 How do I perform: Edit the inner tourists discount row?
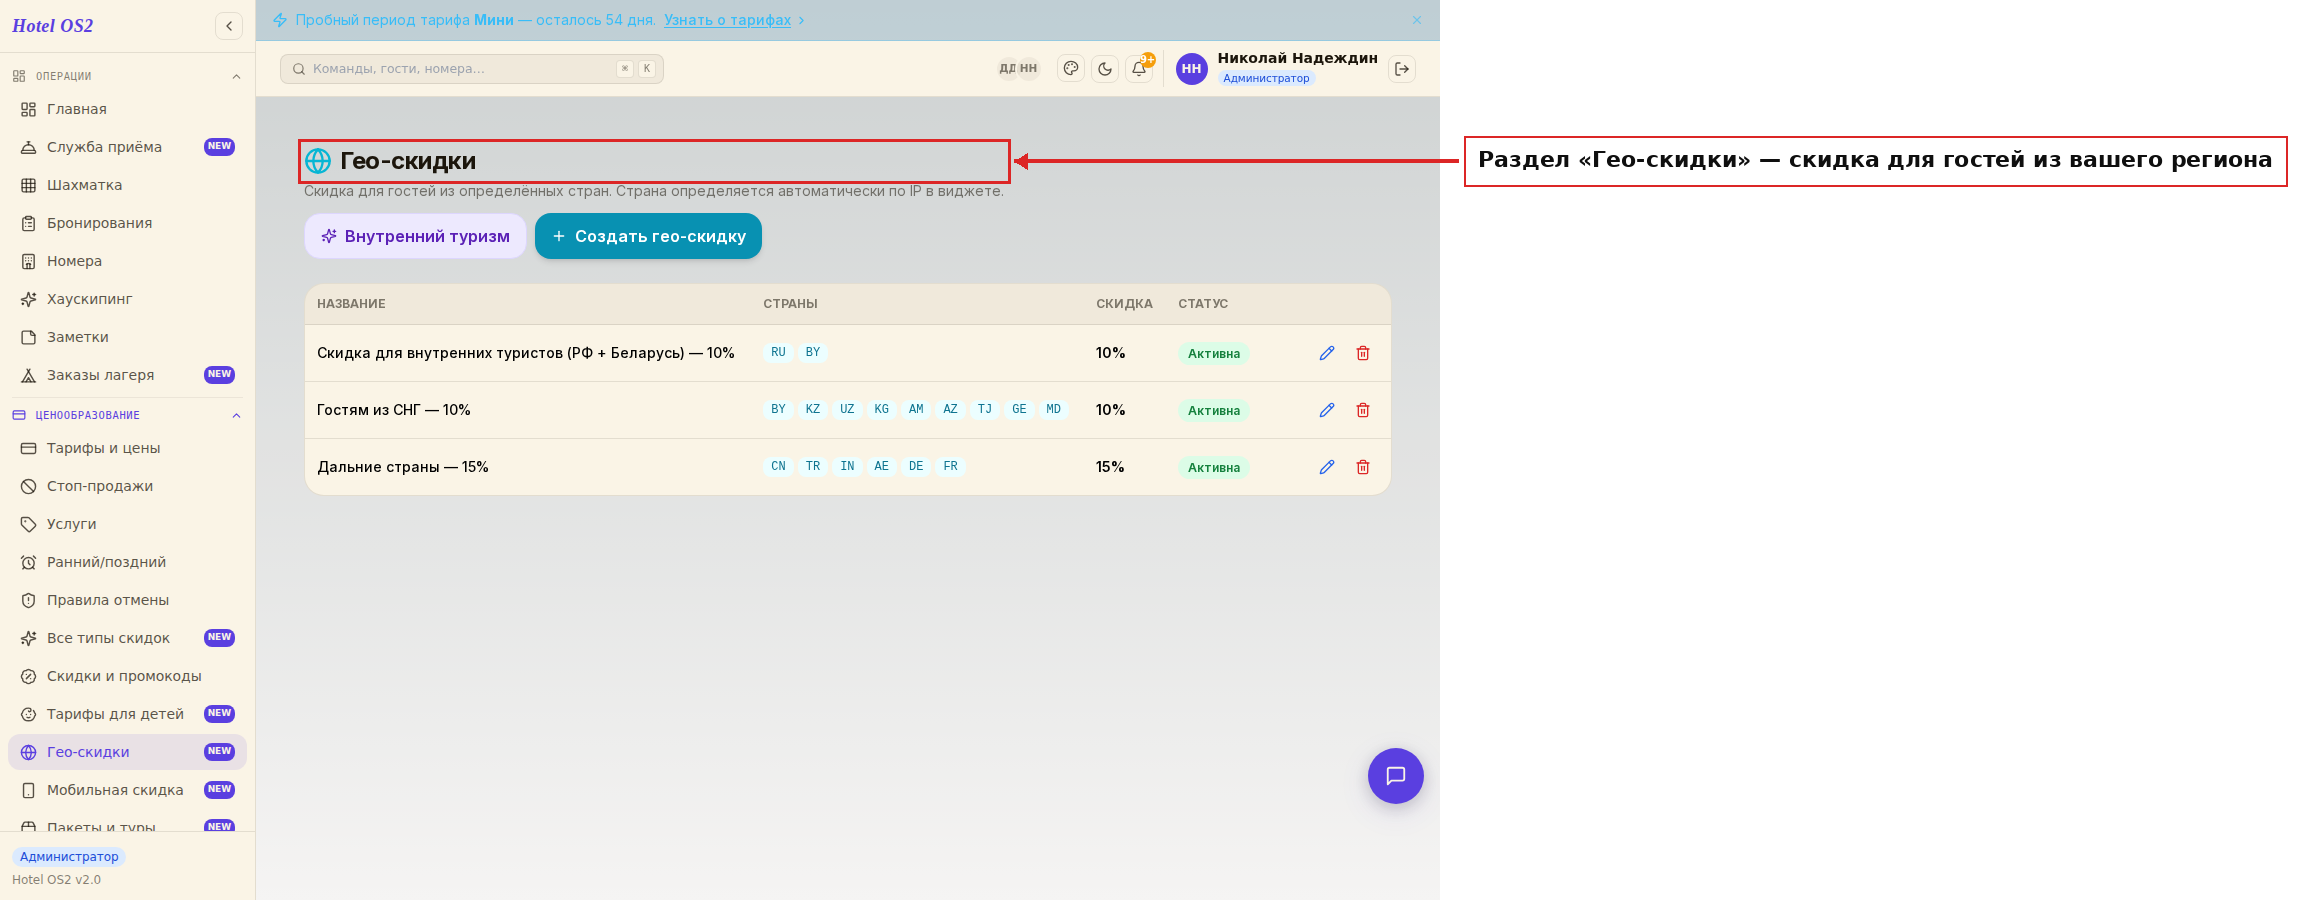coord(1327,353)
